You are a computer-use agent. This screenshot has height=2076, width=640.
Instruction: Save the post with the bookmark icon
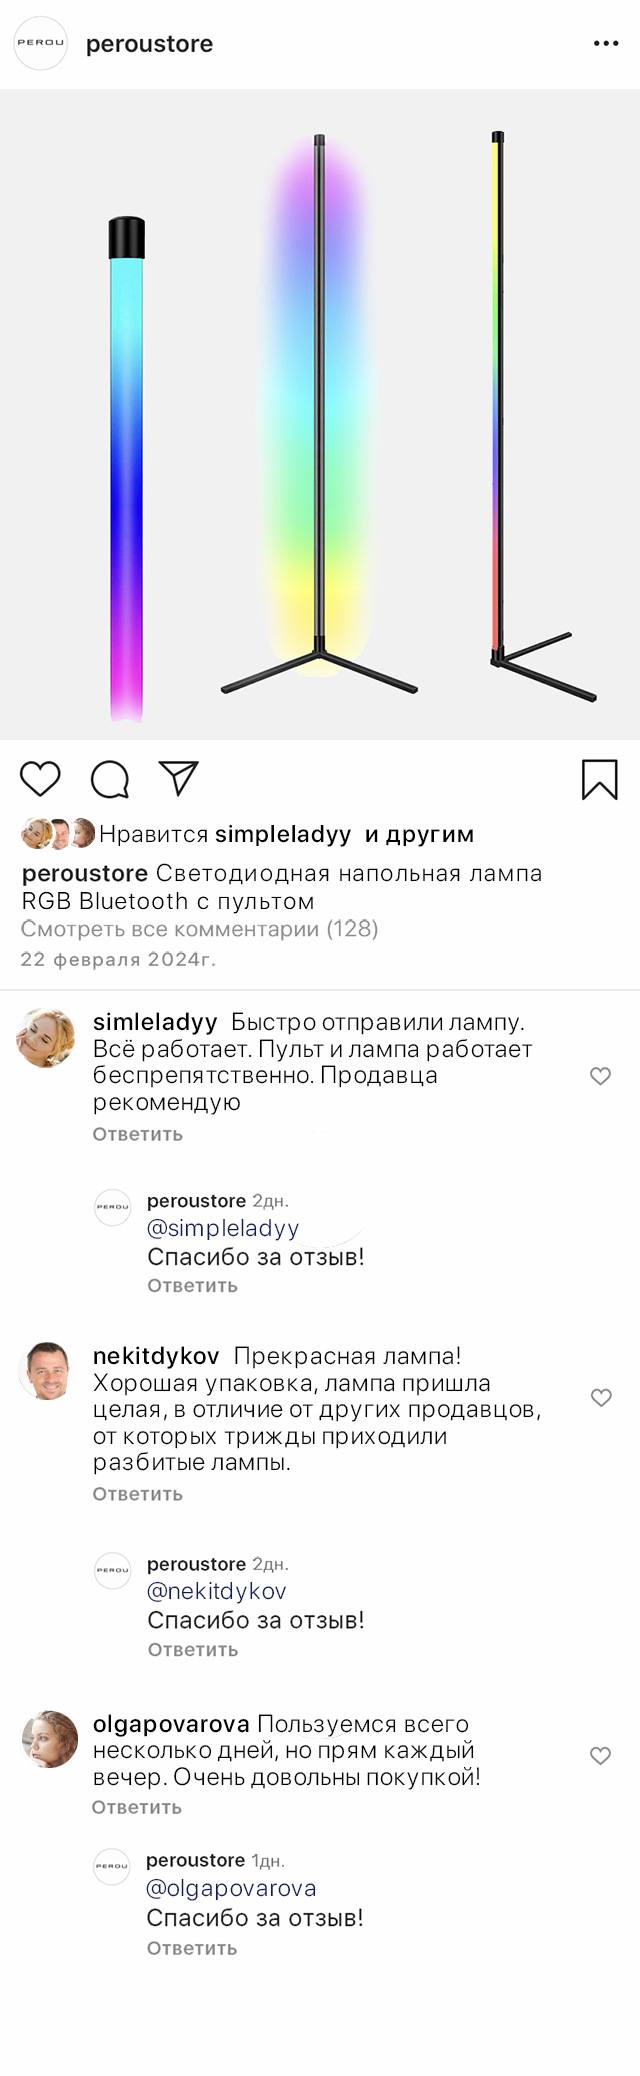(600, 780)
